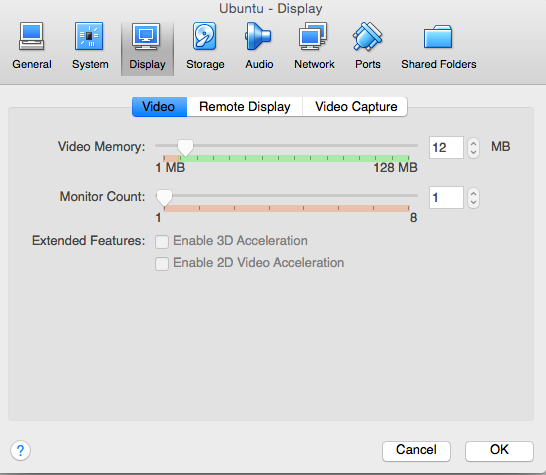Click the Video Memory slider handle

click(x=185, y=148)
